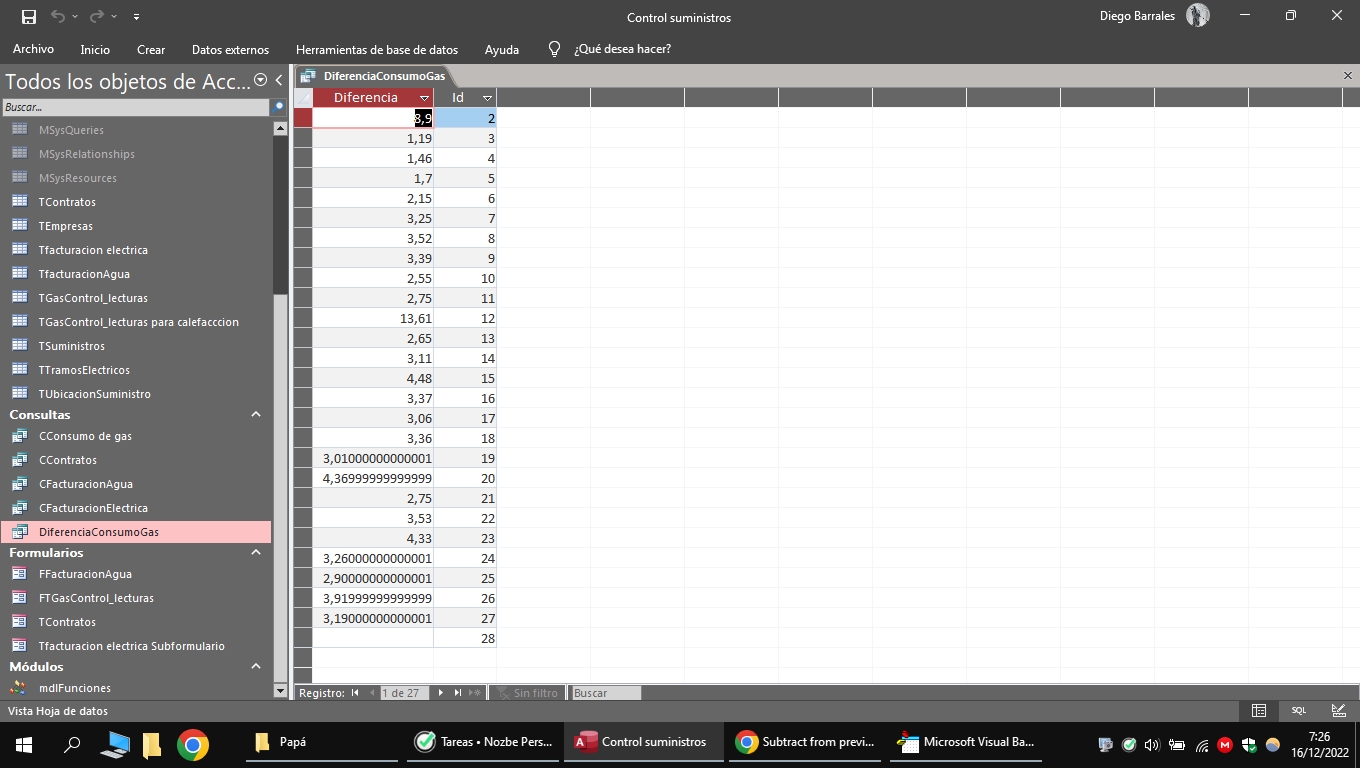The height and width of the screenshot is (768, 1360).
Task: Select the DiferenciaConsumoGas document tab
Action: (x=374, y=76)
